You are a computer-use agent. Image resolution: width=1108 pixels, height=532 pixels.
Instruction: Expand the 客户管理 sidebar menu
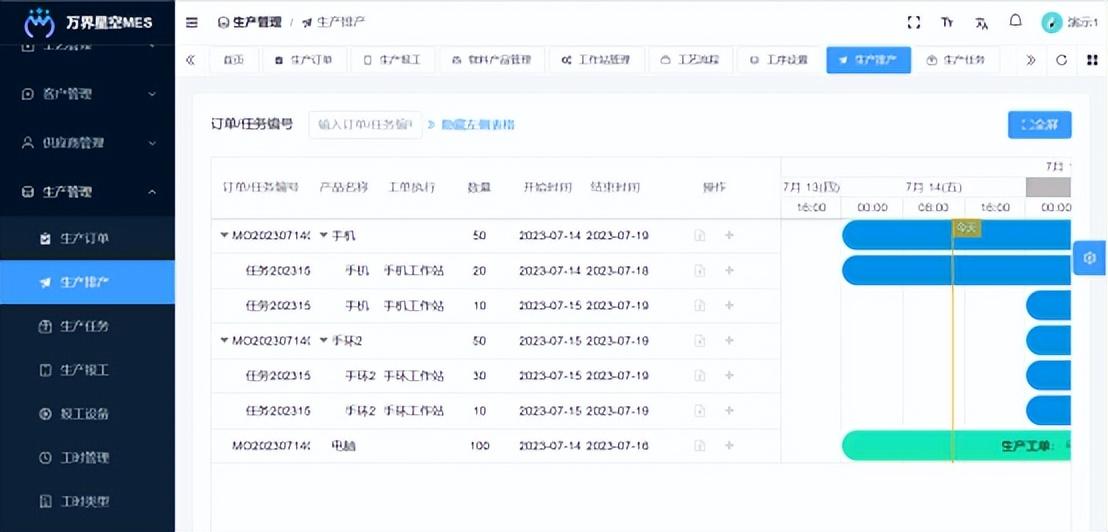click(87, 94)
